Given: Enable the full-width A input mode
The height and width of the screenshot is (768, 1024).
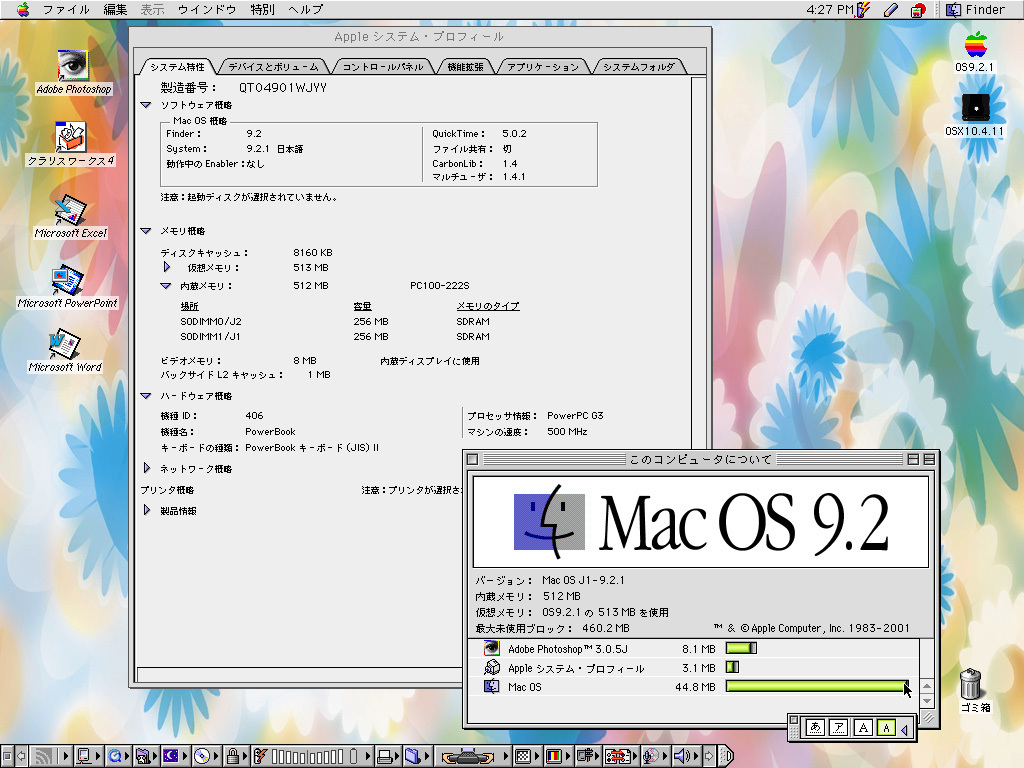Looking at the screenshot, I should [863, 728].
